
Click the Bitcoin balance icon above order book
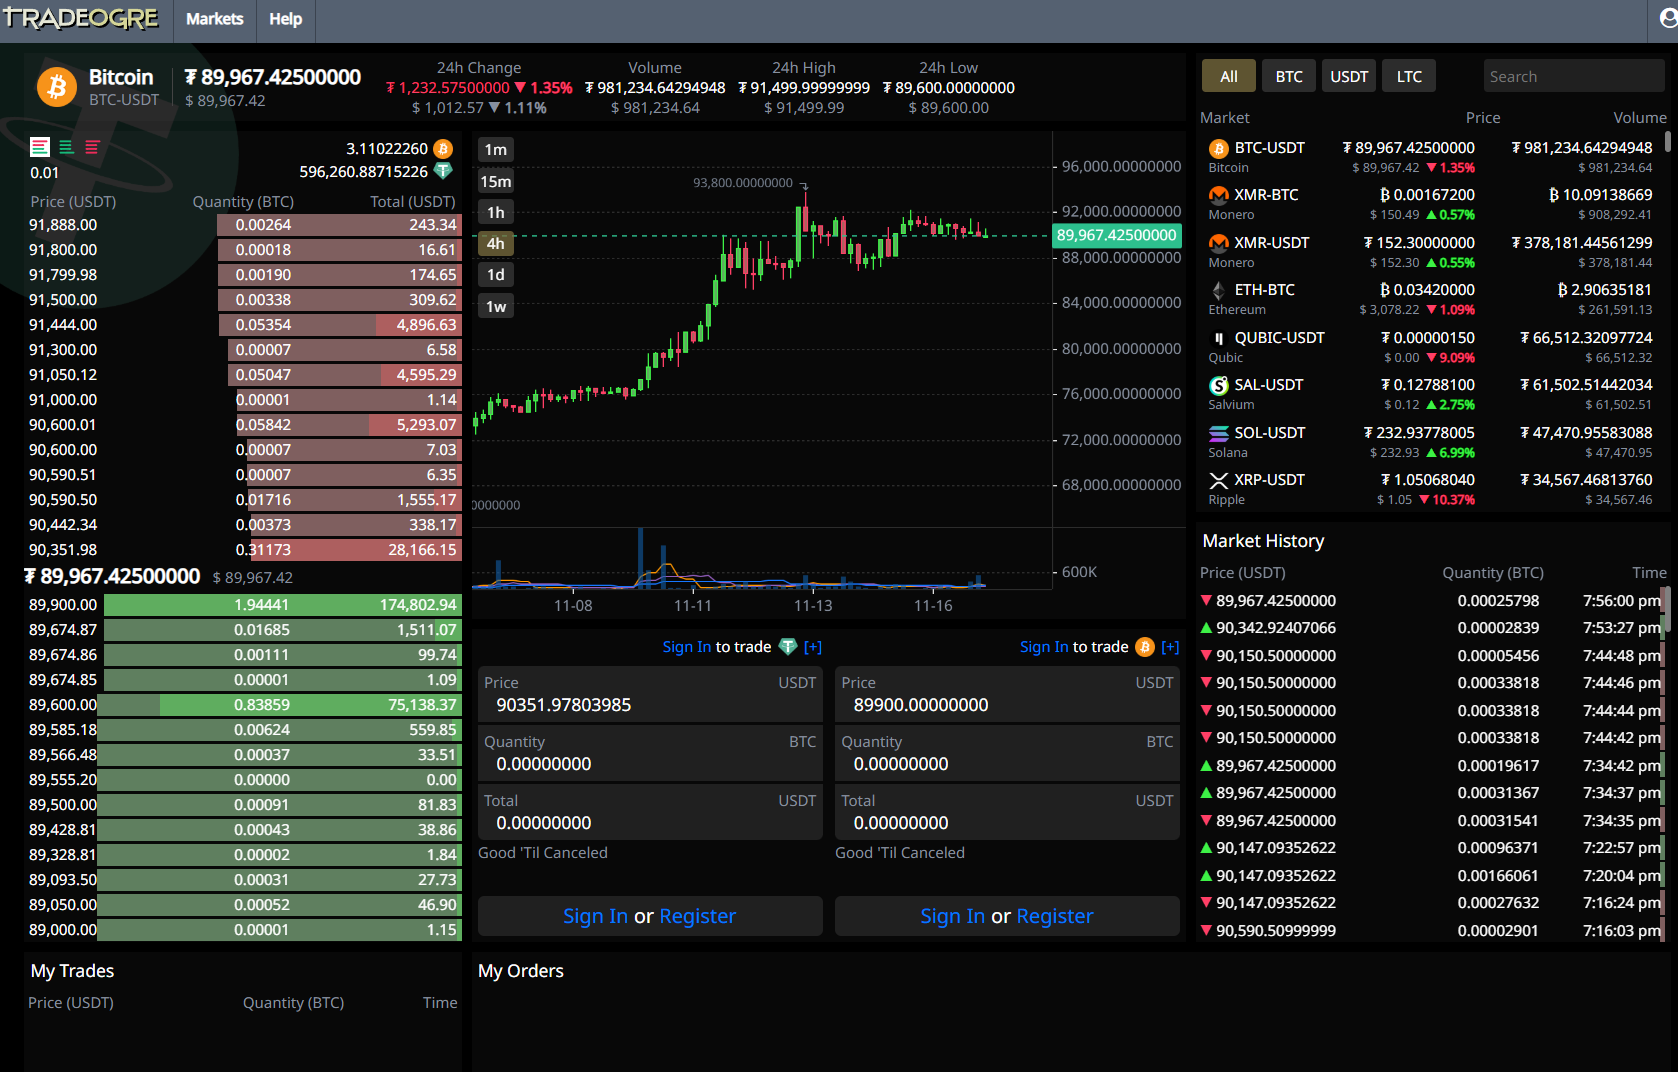pyautogui.click(x=443, y=149)
